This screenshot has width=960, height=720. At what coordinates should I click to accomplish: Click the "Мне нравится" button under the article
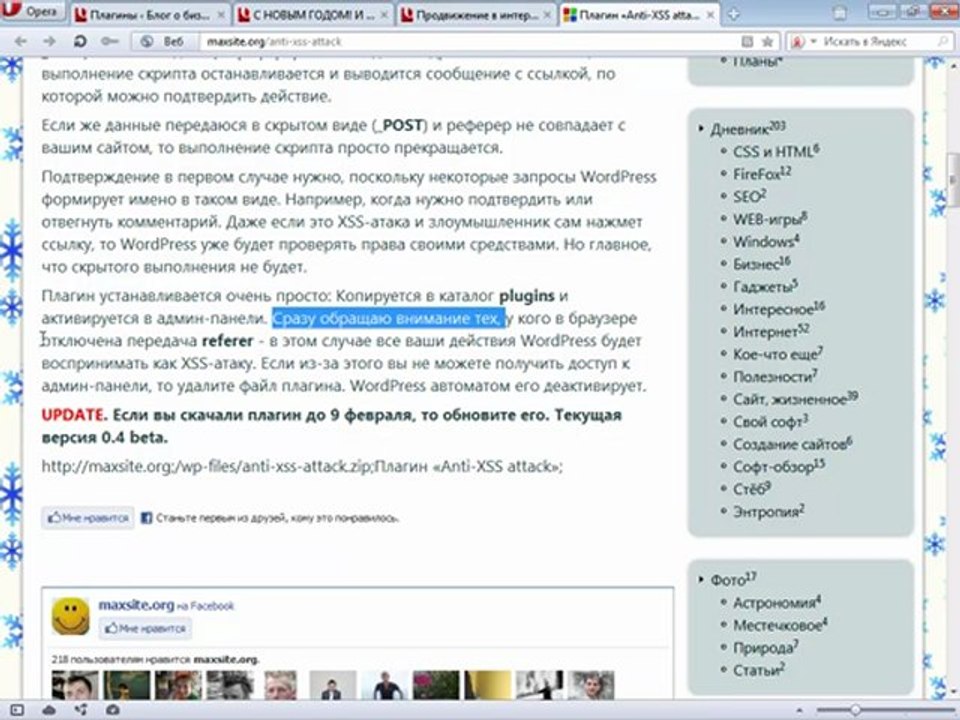88,518
